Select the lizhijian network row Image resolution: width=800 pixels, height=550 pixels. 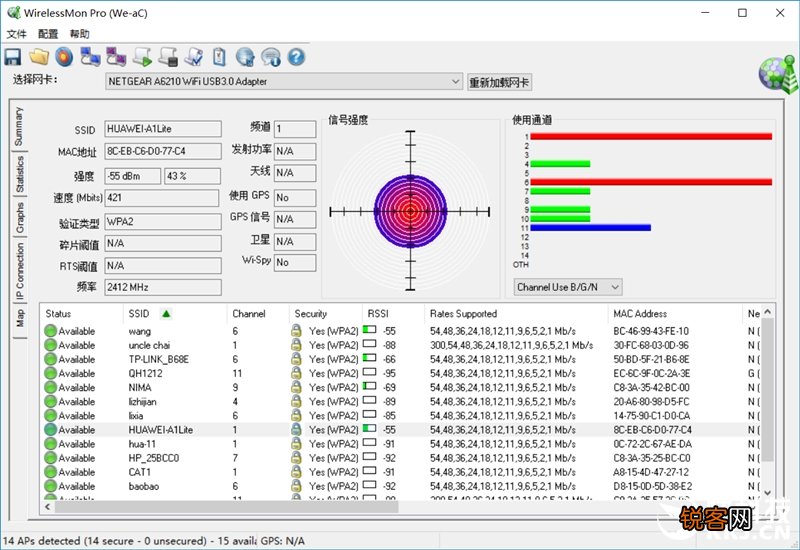point(401,402)
